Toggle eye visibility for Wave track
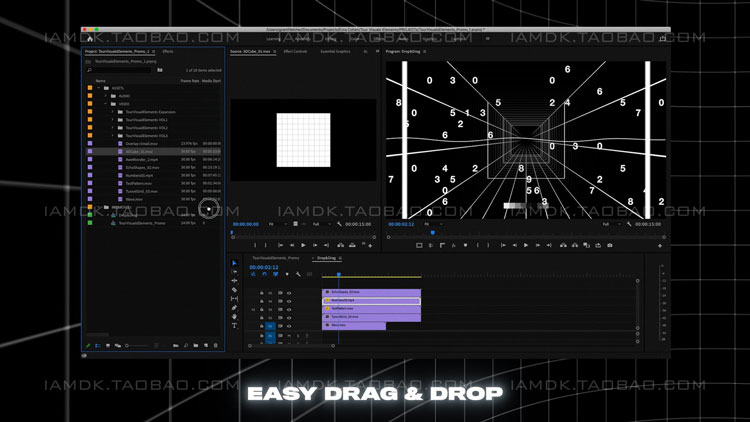This screenshot has width=750, height=422. 289,326
